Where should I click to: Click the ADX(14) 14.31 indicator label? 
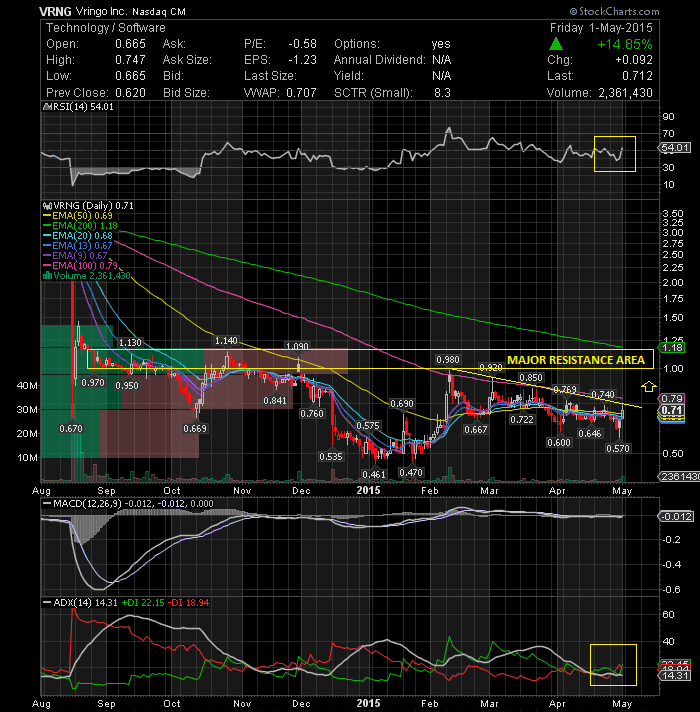80,603
